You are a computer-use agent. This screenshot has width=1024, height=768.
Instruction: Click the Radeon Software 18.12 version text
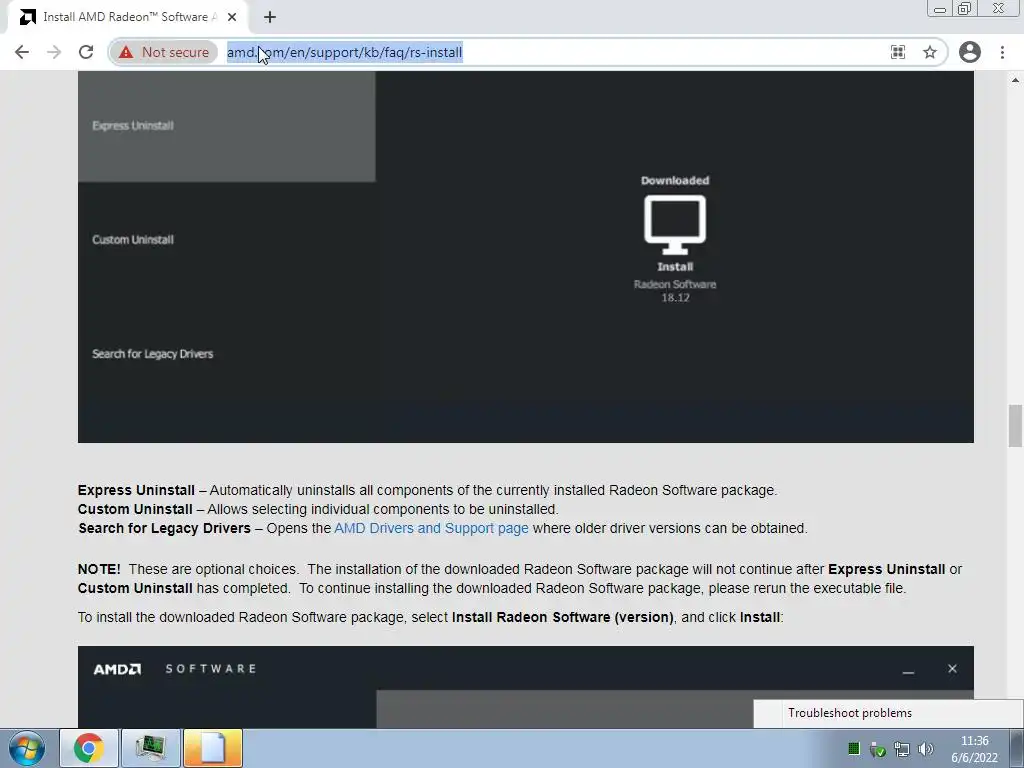675,291
